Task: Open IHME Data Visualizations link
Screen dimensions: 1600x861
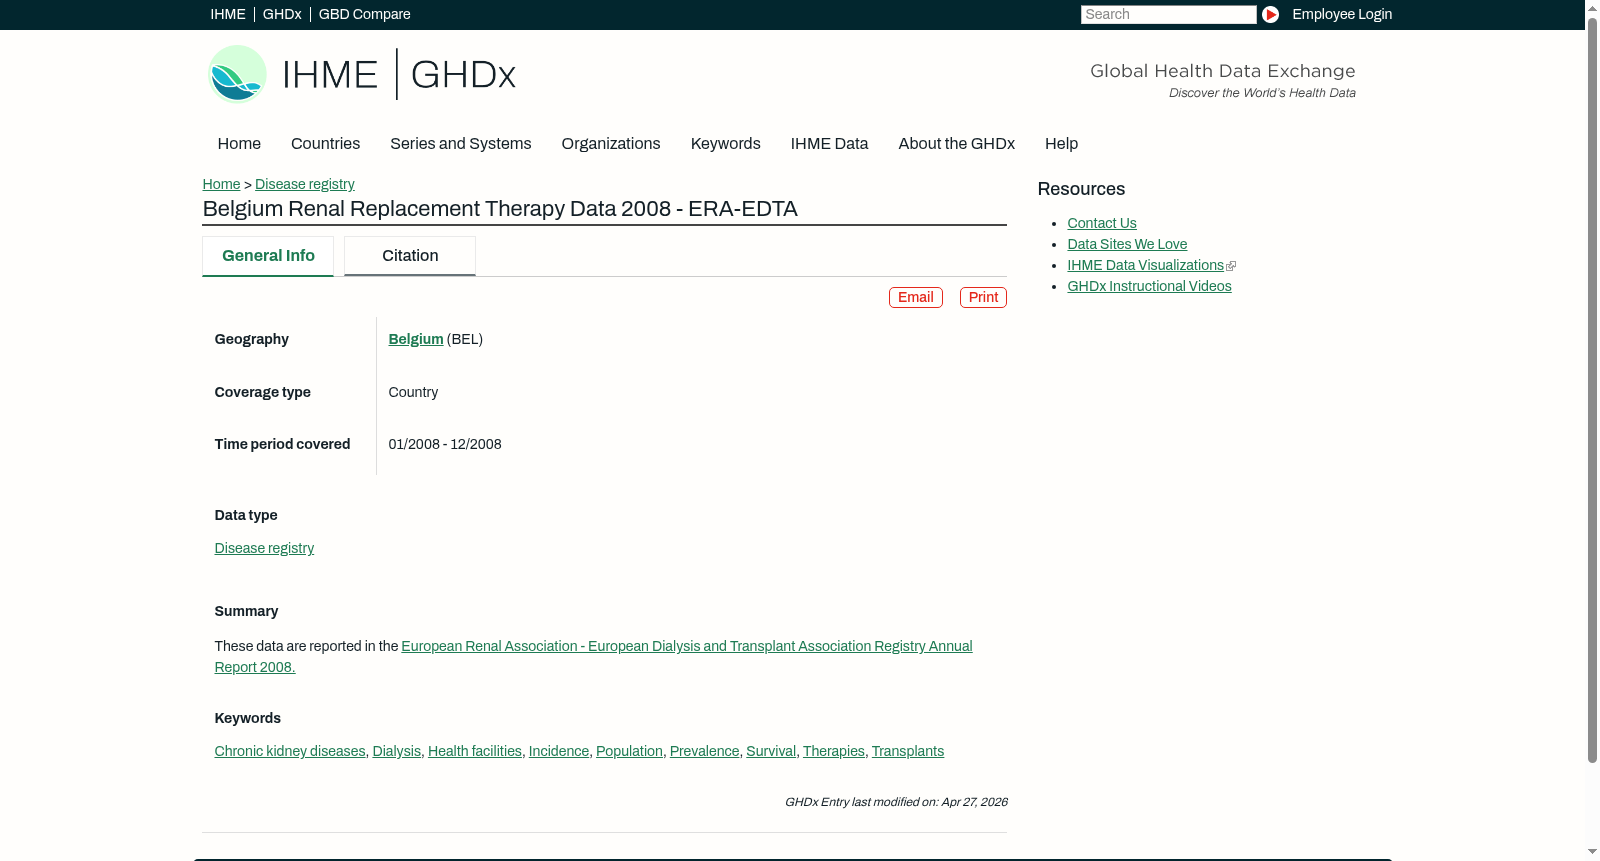Action: point(1145,265)
